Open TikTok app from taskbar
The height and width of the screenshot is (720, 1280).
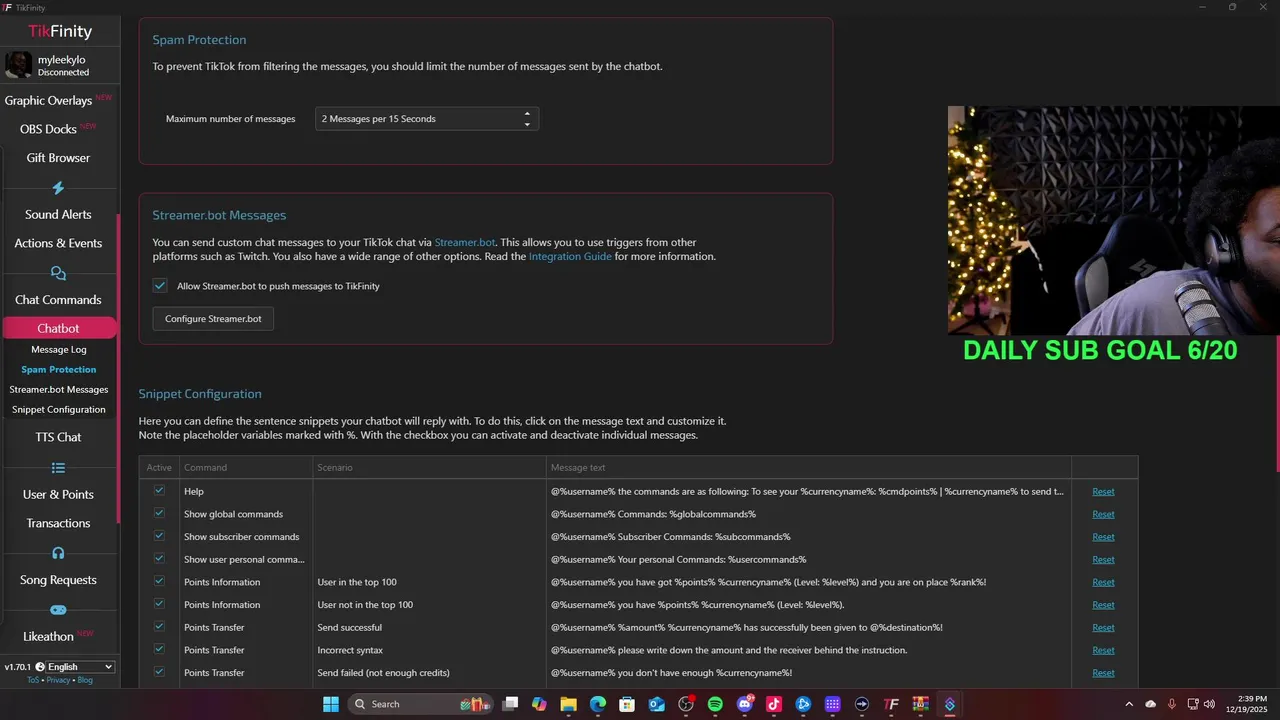point(773,704)
